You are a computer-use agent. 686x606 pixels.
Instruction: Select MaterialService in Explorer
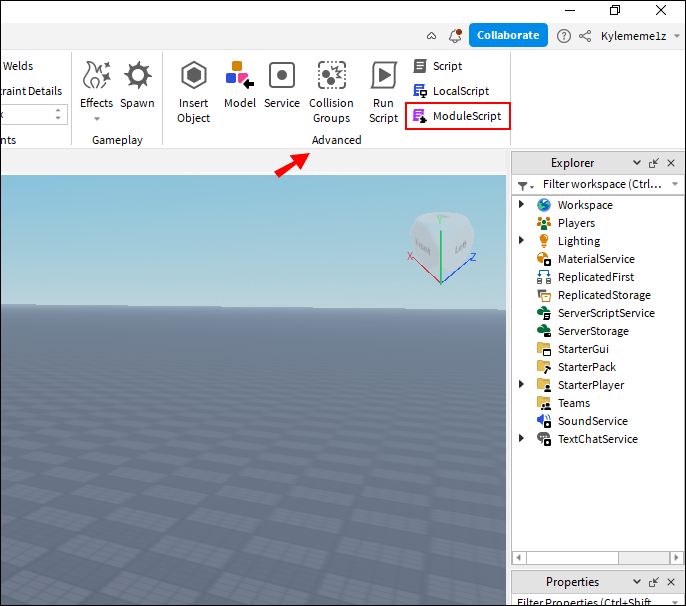tap(596, 259)
